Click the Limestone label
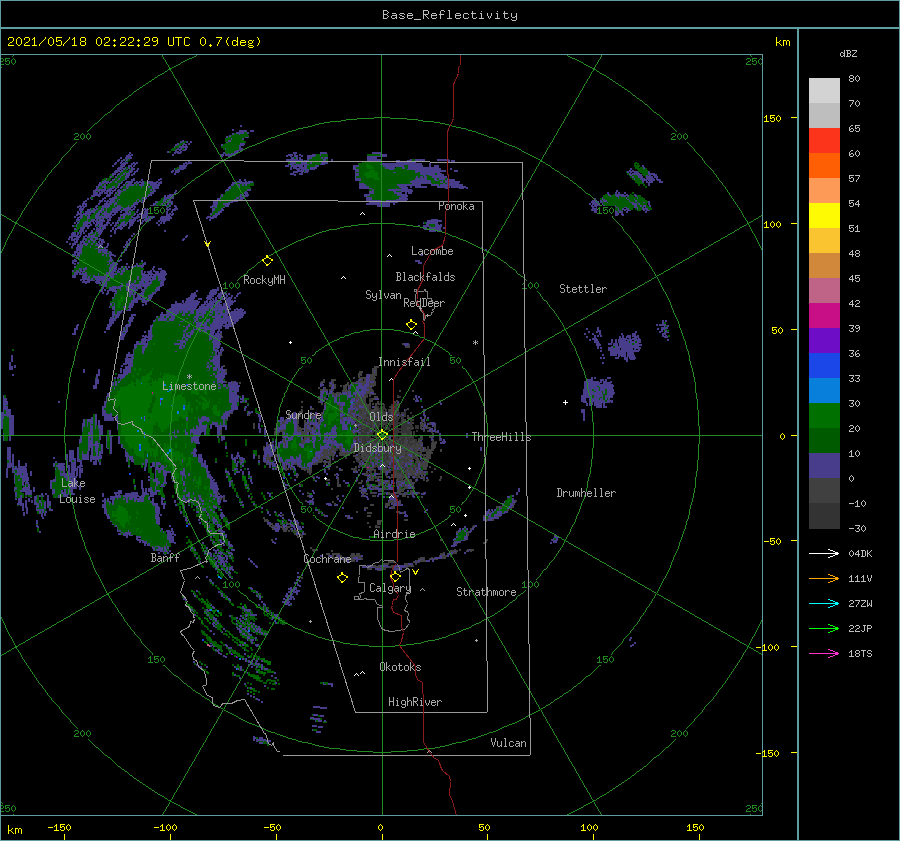 189,386
